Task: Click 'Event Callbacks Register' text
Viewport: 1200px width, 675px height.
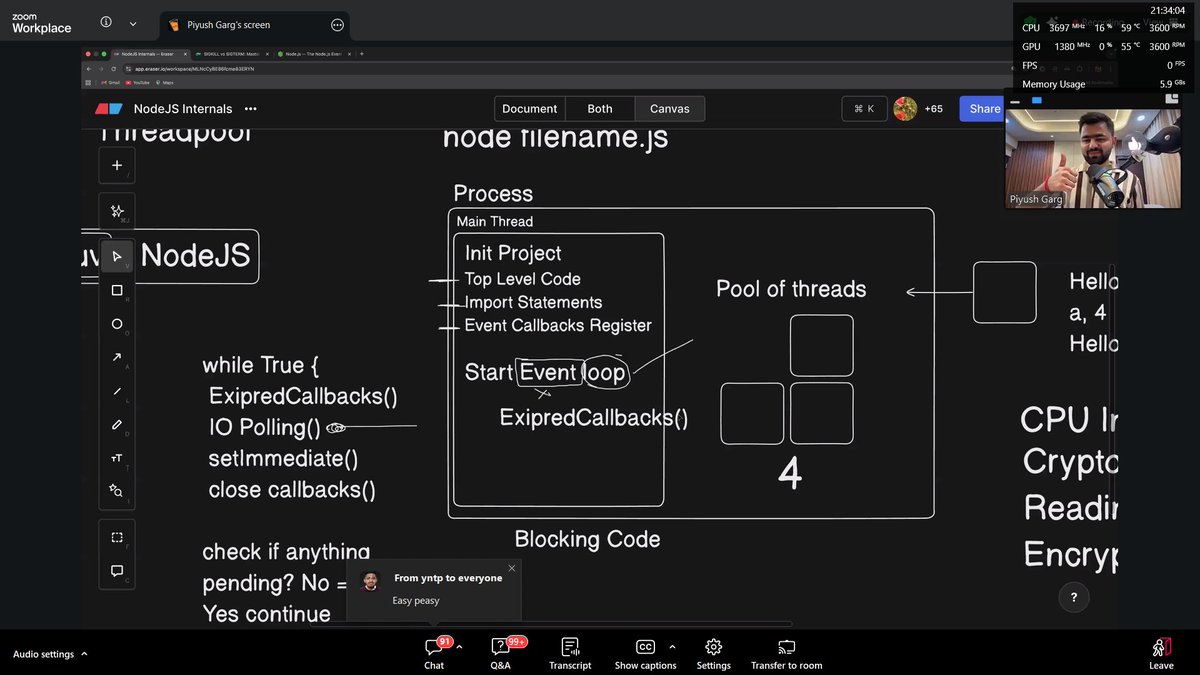Action: click(x=558, y=325)
